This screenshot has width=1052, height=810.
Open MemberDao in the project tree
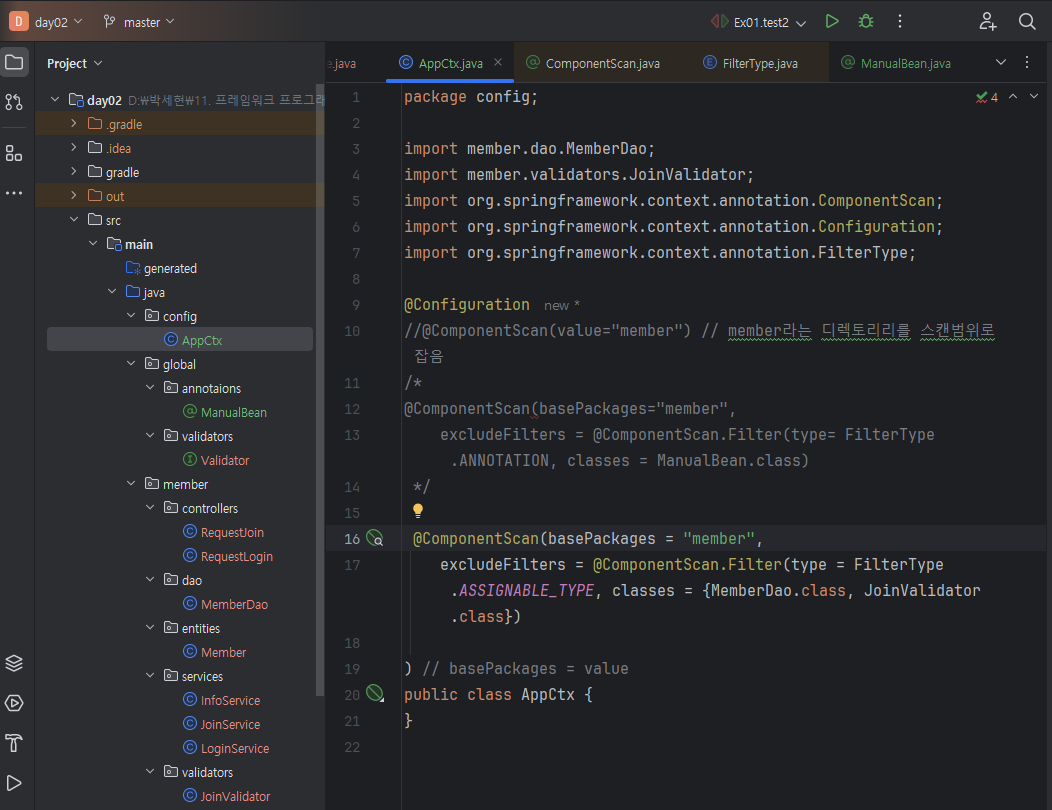click(x=234, y=604)
